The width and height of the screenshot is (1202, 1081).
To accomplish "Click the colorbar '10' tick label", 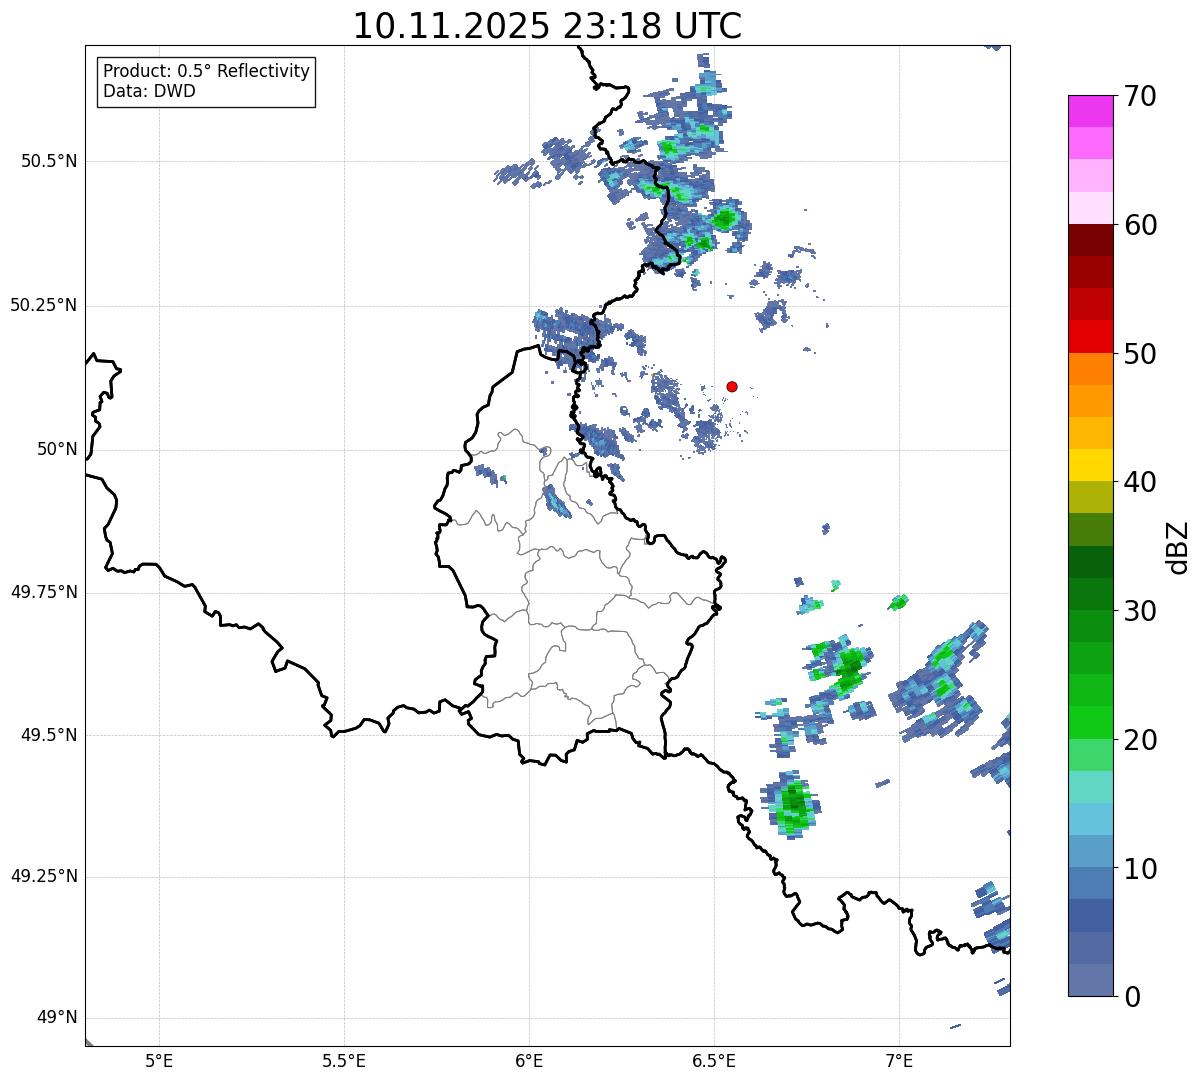I will (1140, 870).
